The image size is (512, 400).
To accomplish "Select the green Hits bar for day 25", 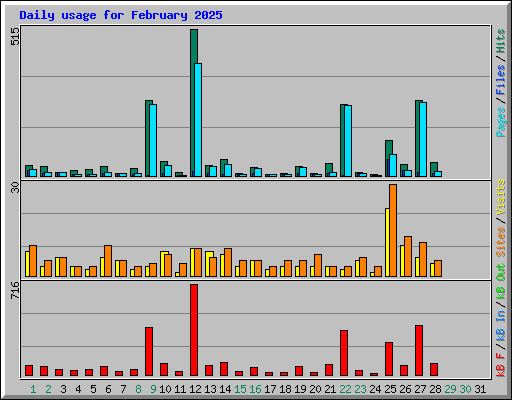I will (x=388, y=150).
